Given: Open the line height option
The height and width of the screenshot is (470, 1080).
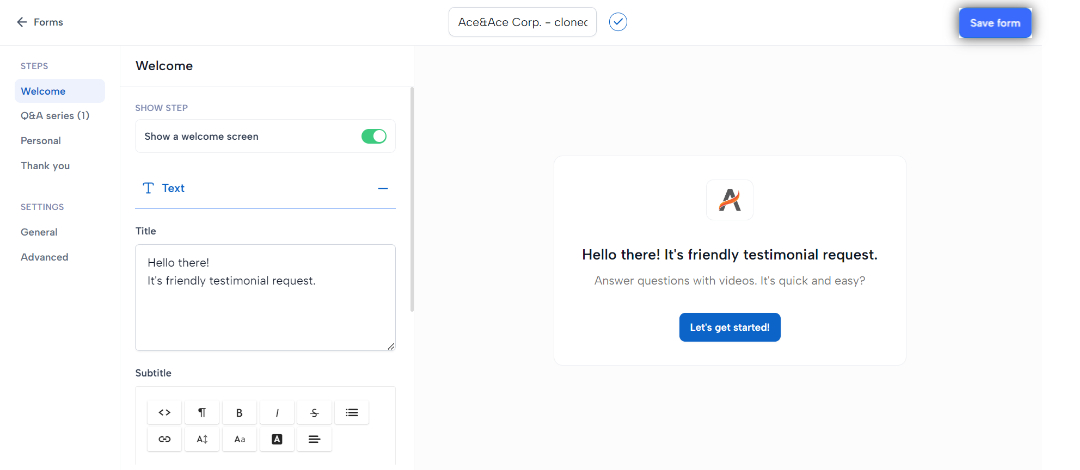Looking at the screenshot, I should (x=202, y=439).
